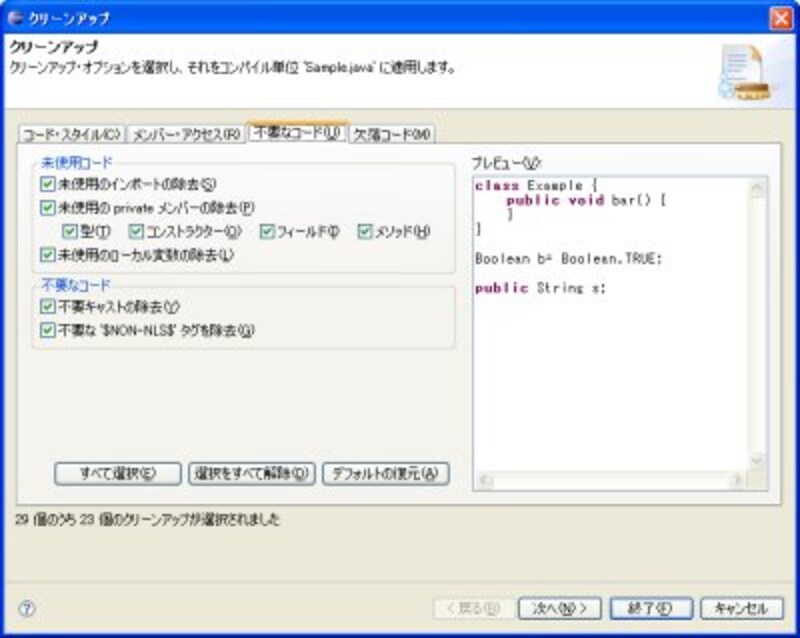
Task: Uncheck the フィールド checkbox
Action: coord(267,231)
